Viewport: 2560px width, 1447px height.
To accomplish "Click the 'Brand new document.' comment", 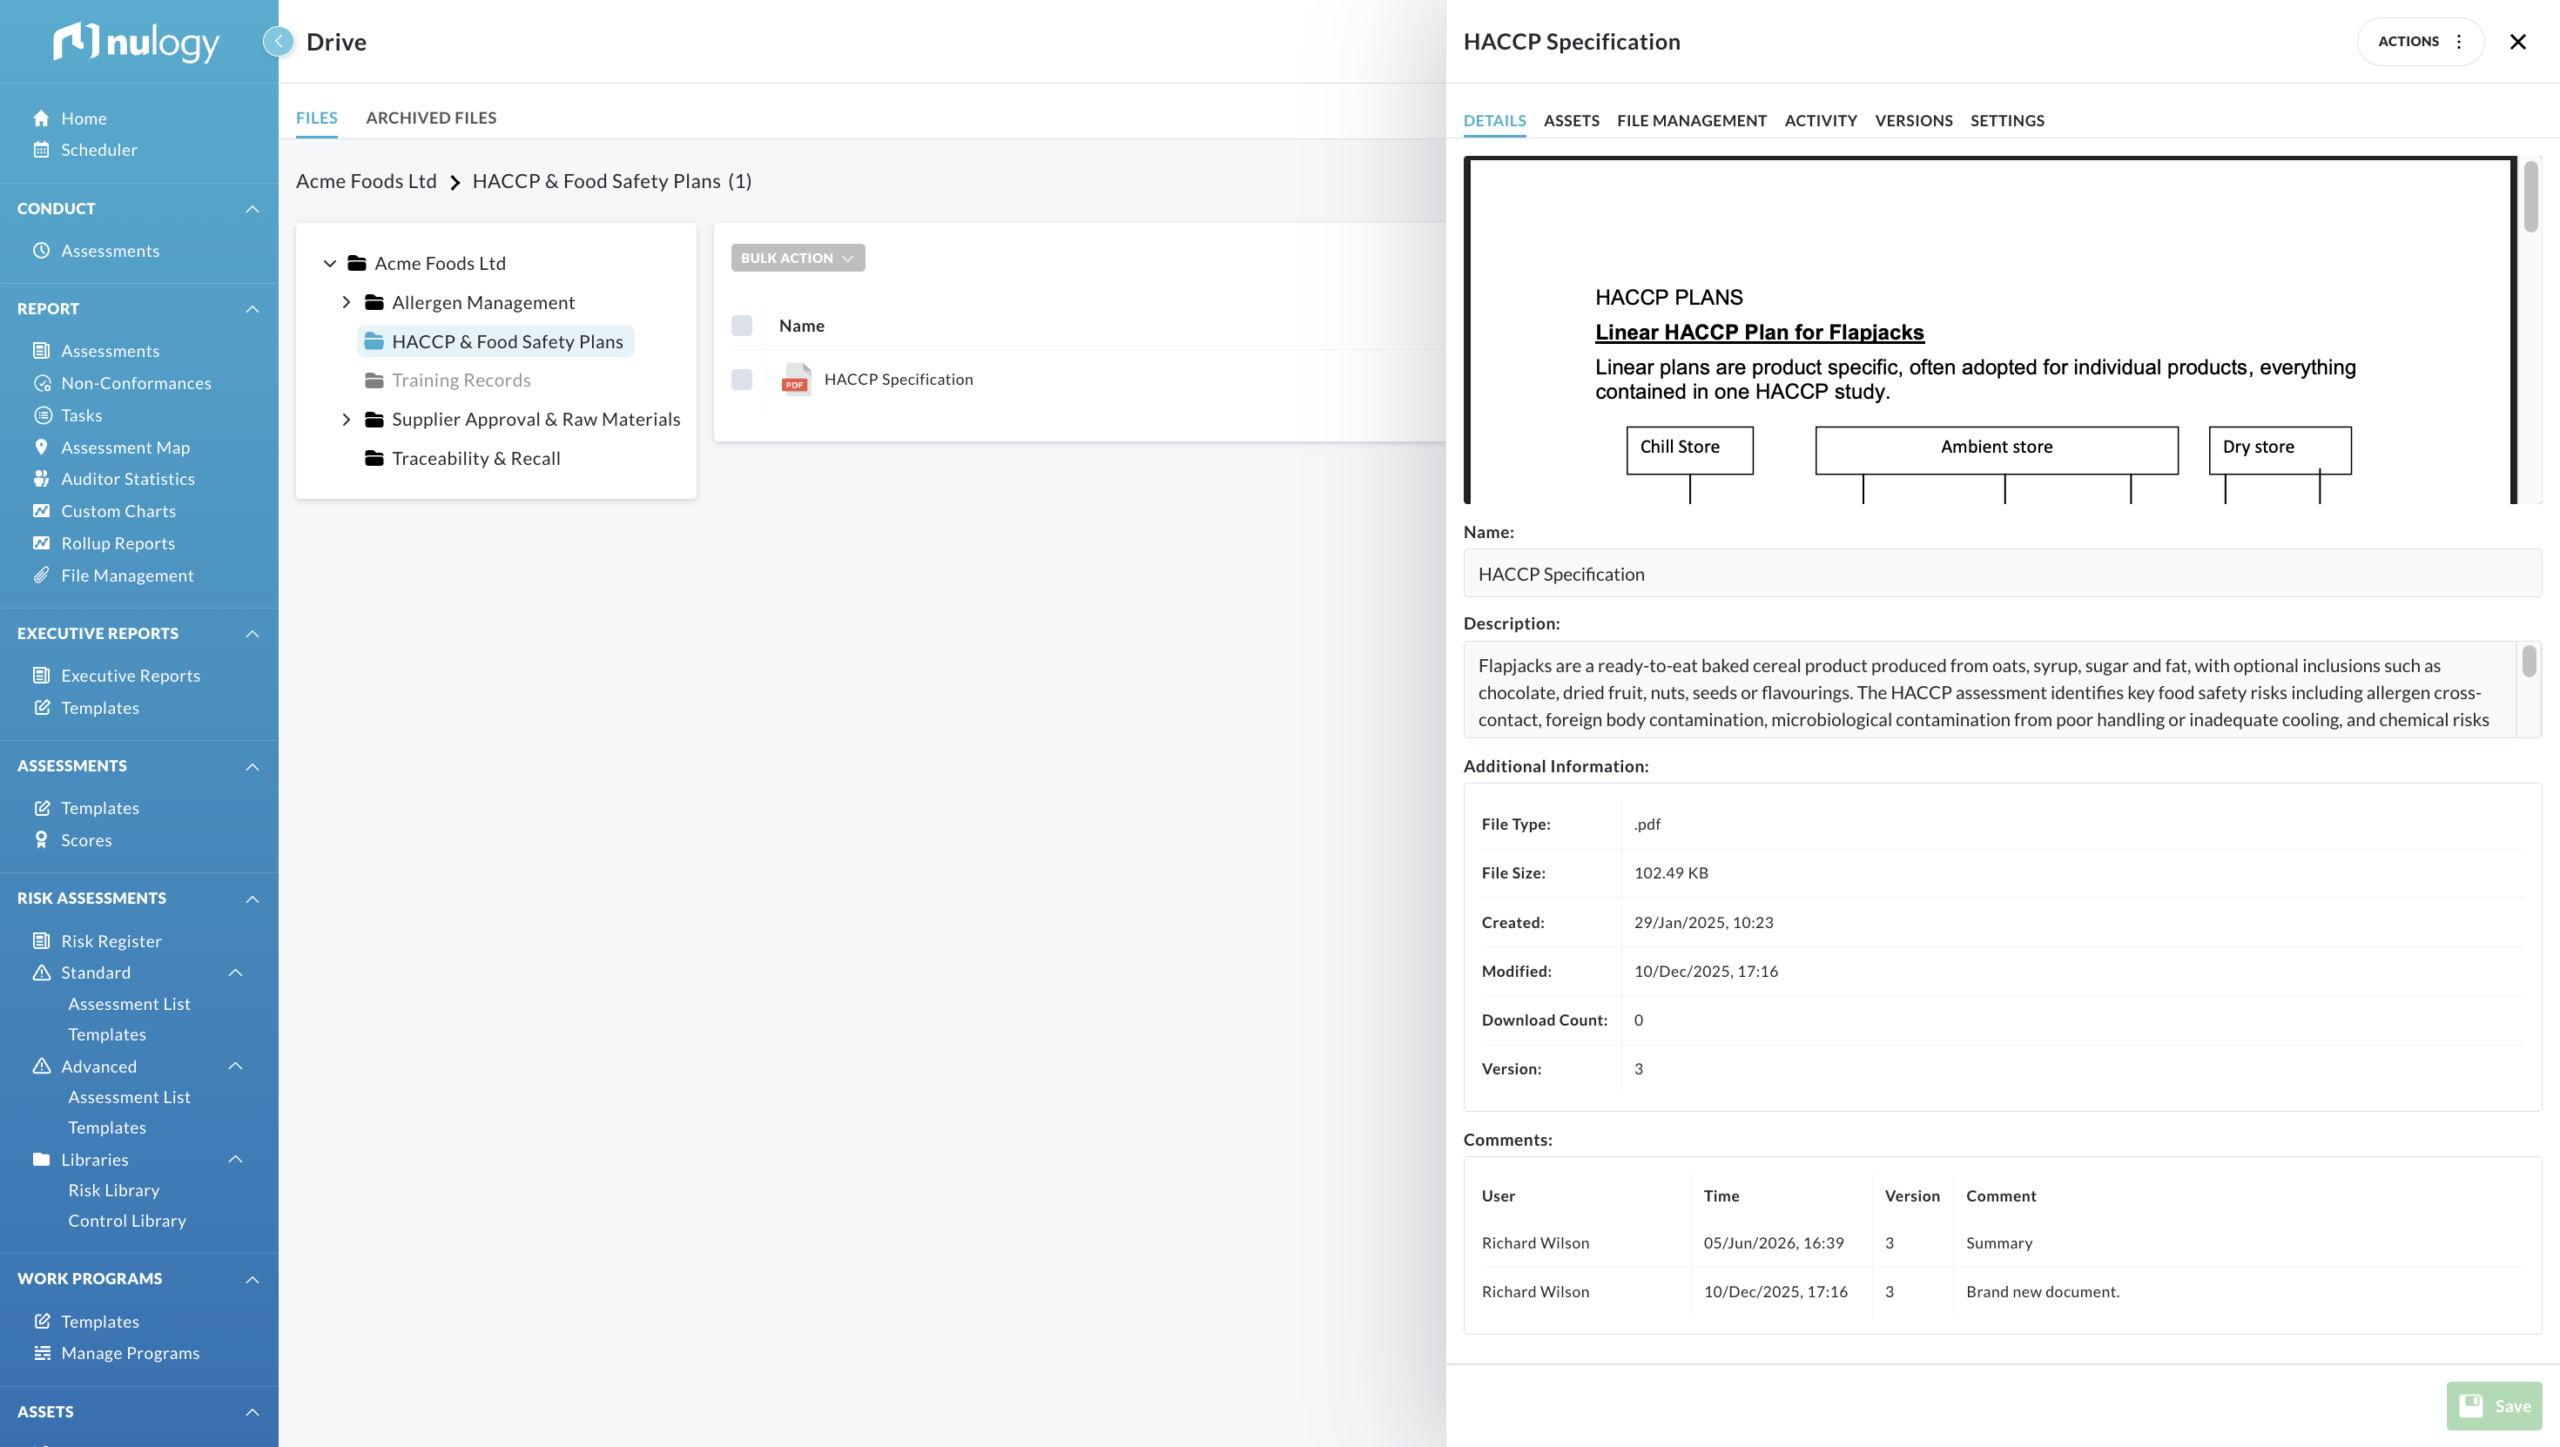I will pos(2043,1292).
